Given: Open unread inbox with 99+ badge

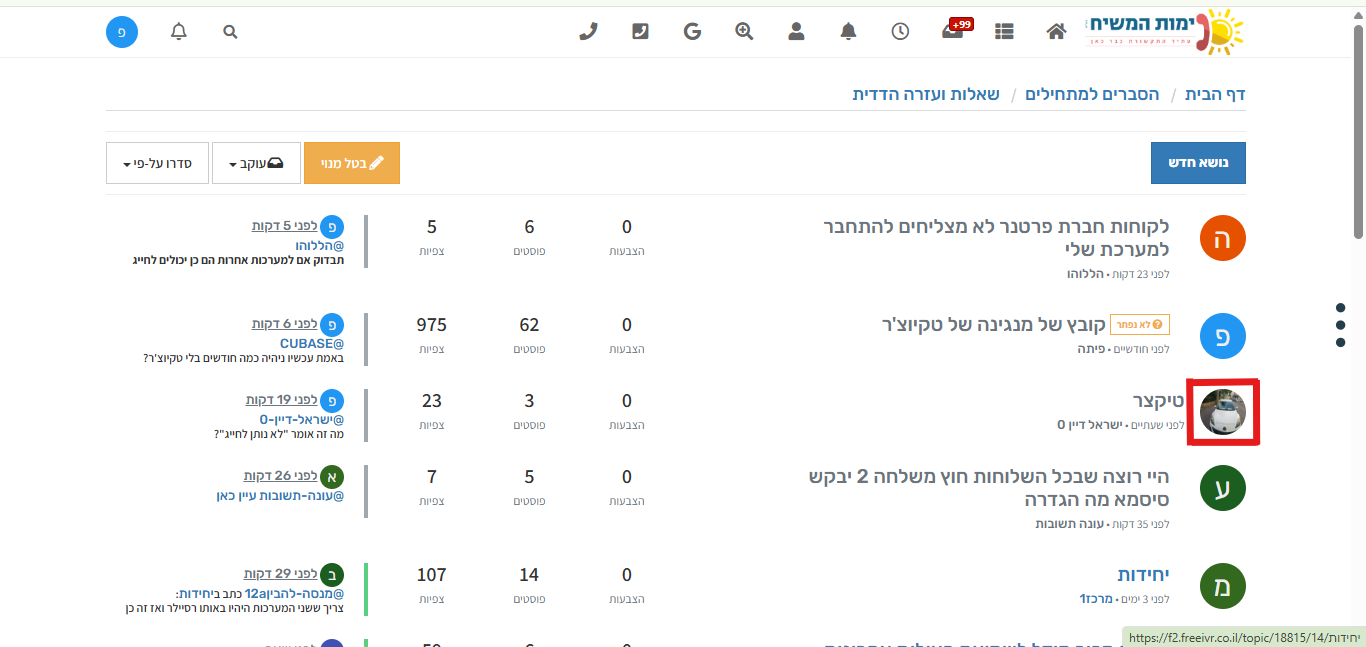Looking at the screenshot, I should pos(953,31).
